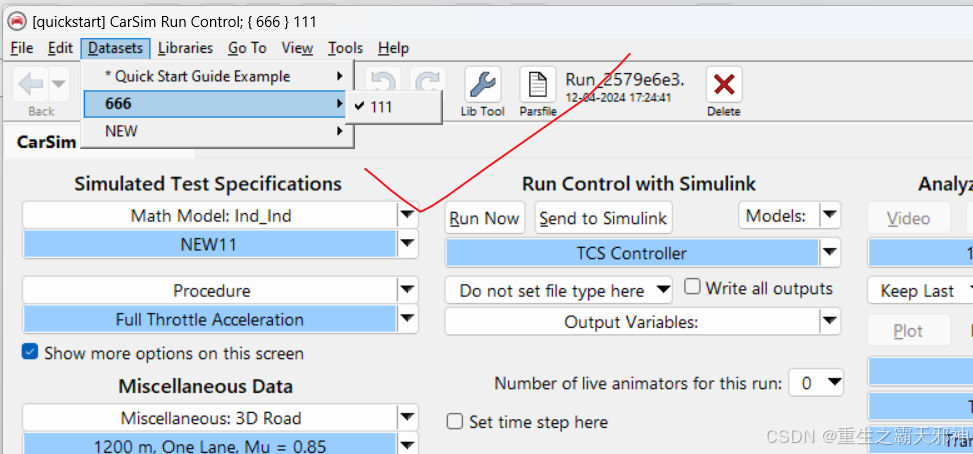Viewport: 973px width, 454px height.
Task: Open the Edit menu
Action: point(60,48)
